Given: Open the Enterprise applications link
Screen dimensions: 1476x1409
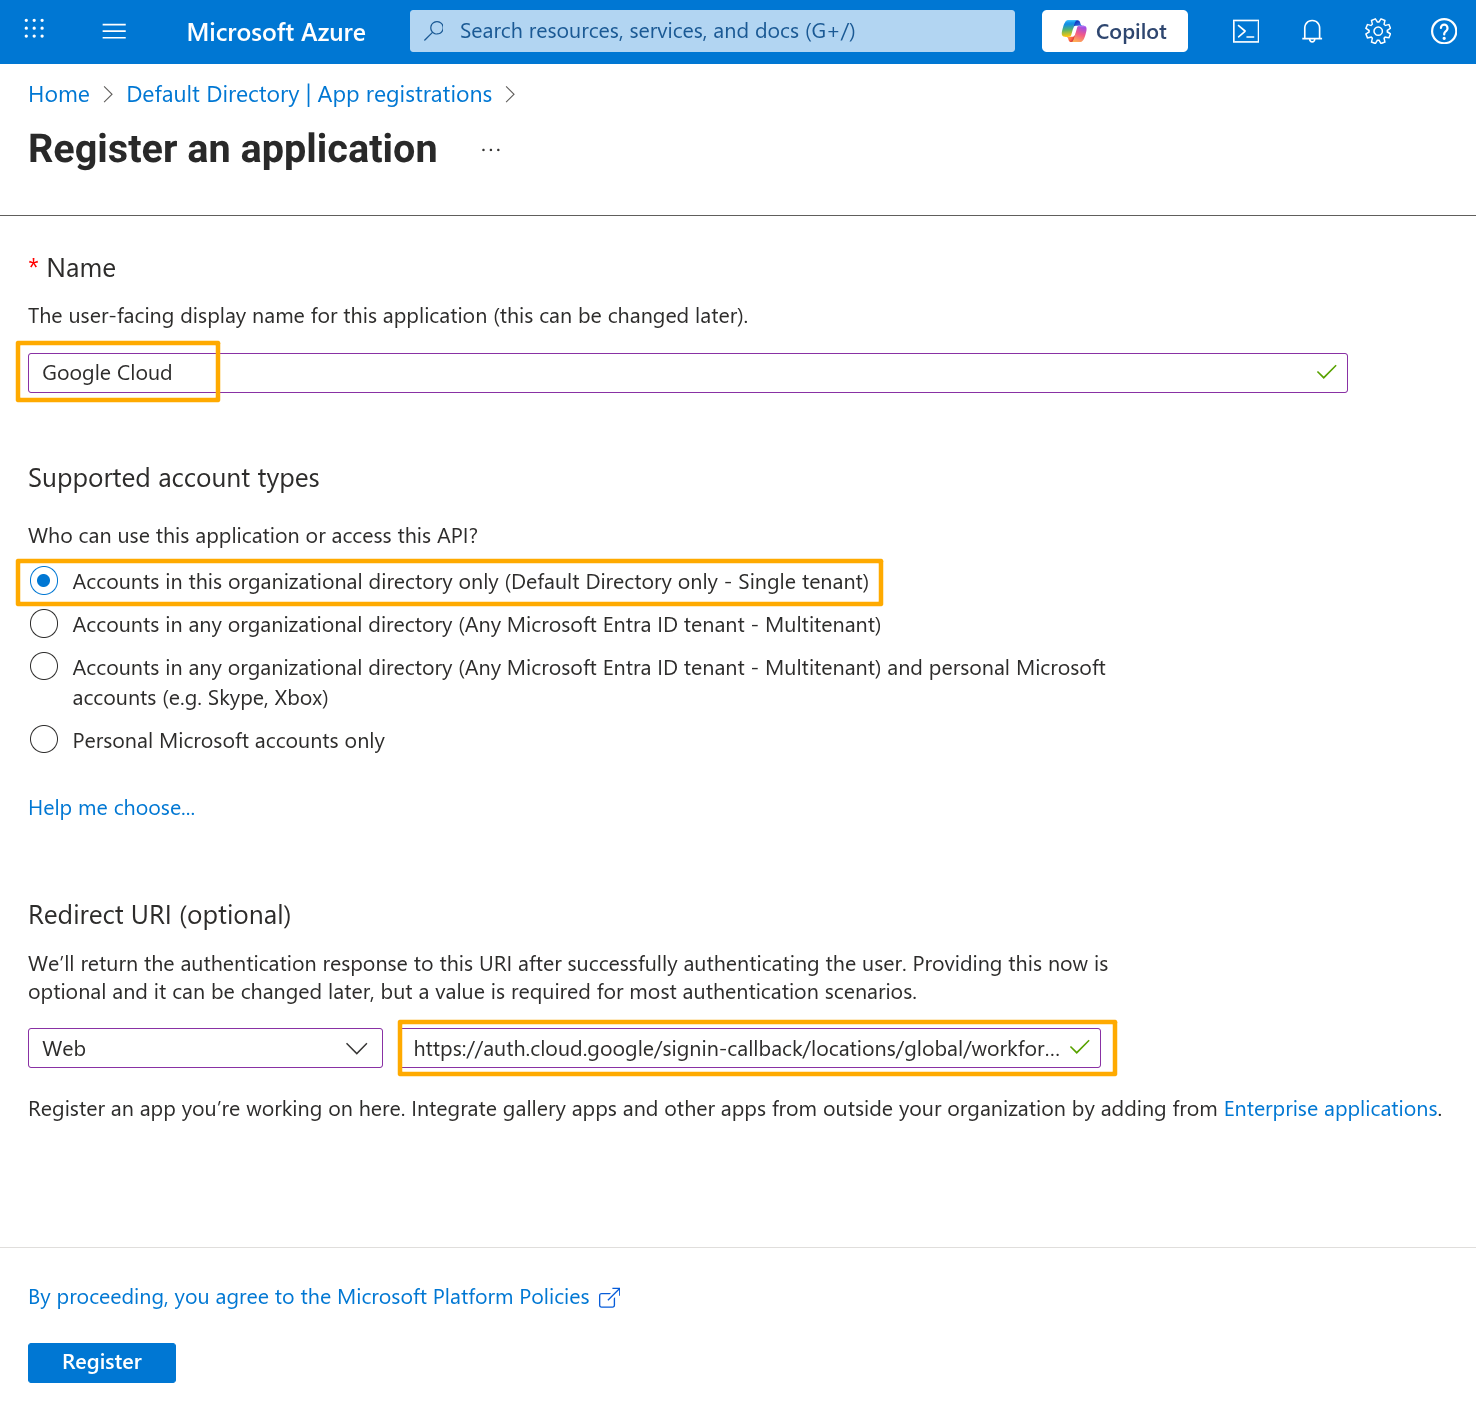Looking at the screenshot, I should (1330, 1108).
